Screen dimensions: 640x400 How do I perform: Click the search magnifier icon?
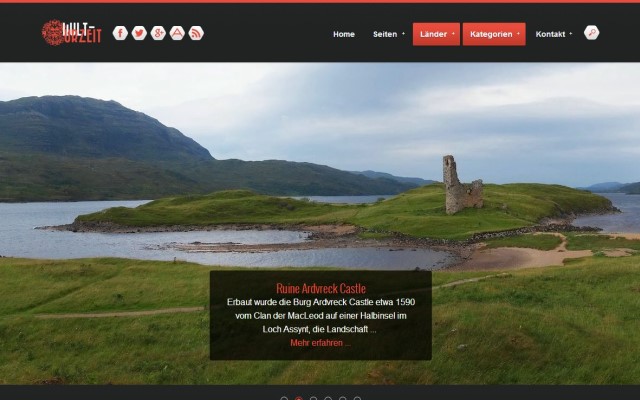pyautogui.click(x=591, y=33)
